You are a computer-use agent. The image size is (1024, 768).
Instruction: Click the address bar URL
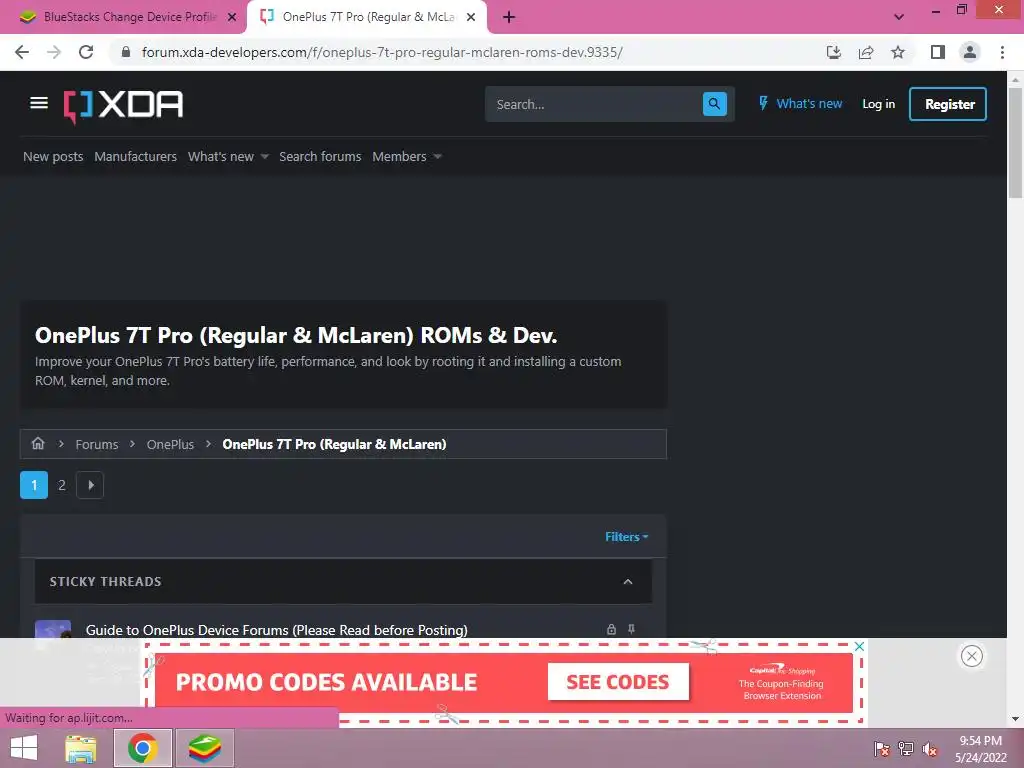tap(382, 52)
